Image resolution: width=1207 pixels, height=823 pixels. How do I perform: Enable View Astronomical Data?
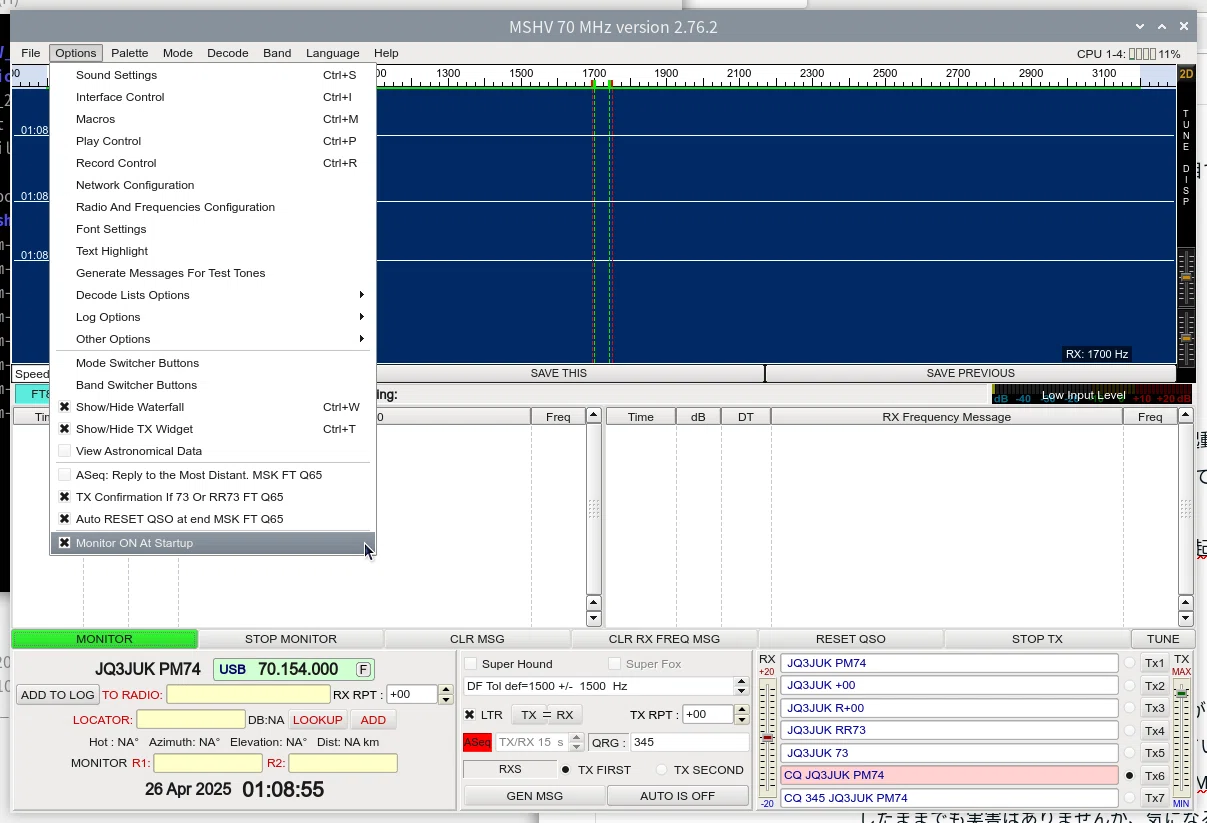213,451
